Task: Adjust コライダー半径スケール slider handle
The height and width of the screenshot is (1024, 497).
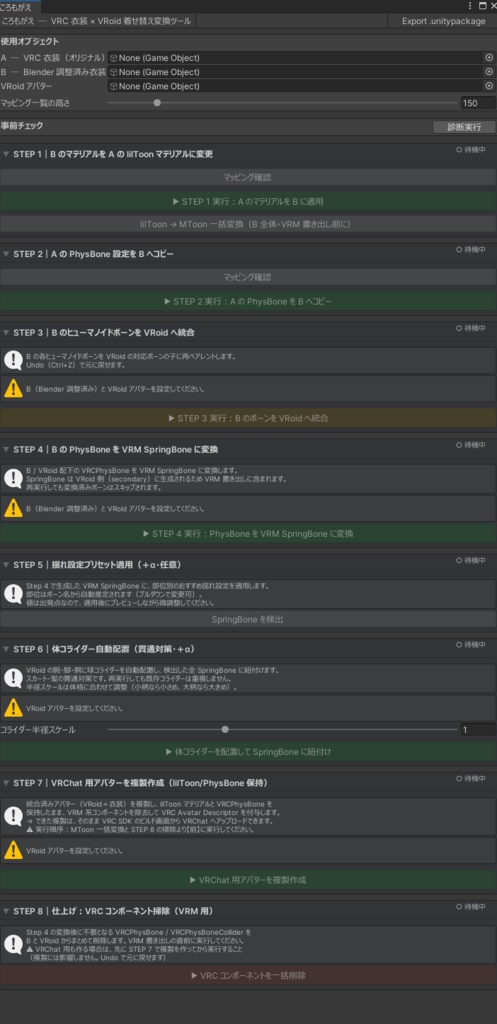Action: coord(225,729)
